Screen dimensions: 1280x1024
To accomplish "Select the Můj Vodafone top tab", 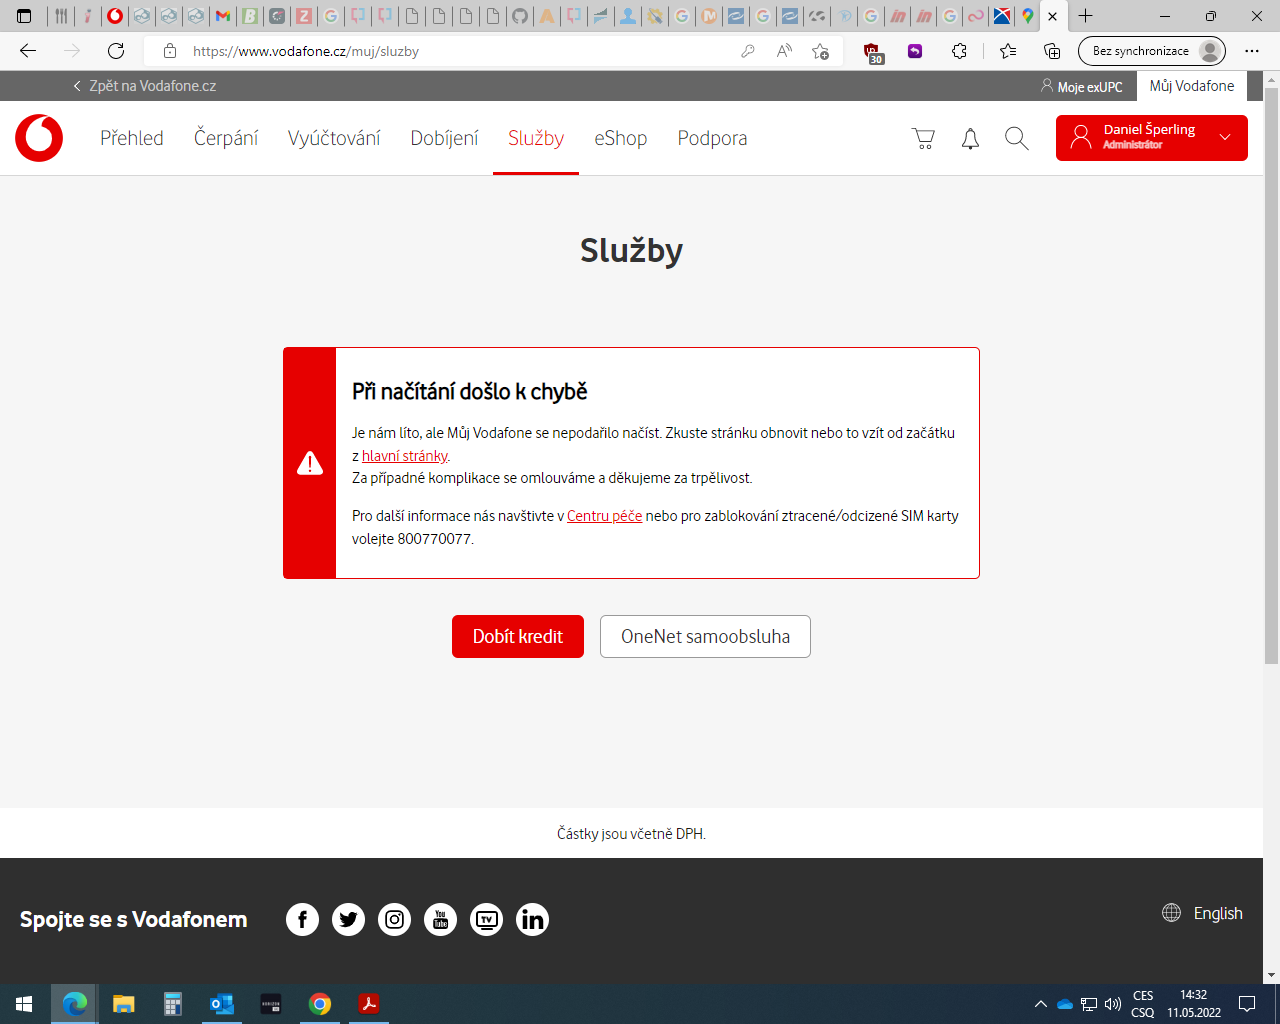I will tap(1192, 86).
